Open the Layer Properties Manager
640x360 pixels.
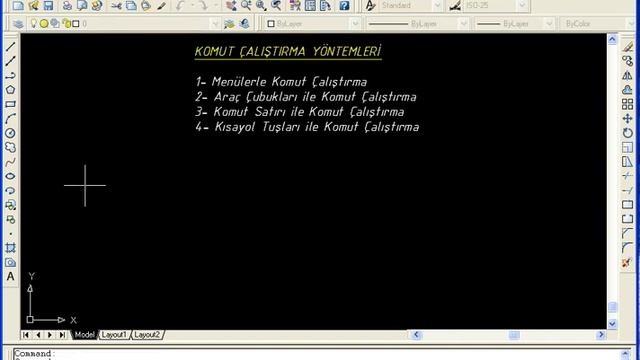[18, 24]
